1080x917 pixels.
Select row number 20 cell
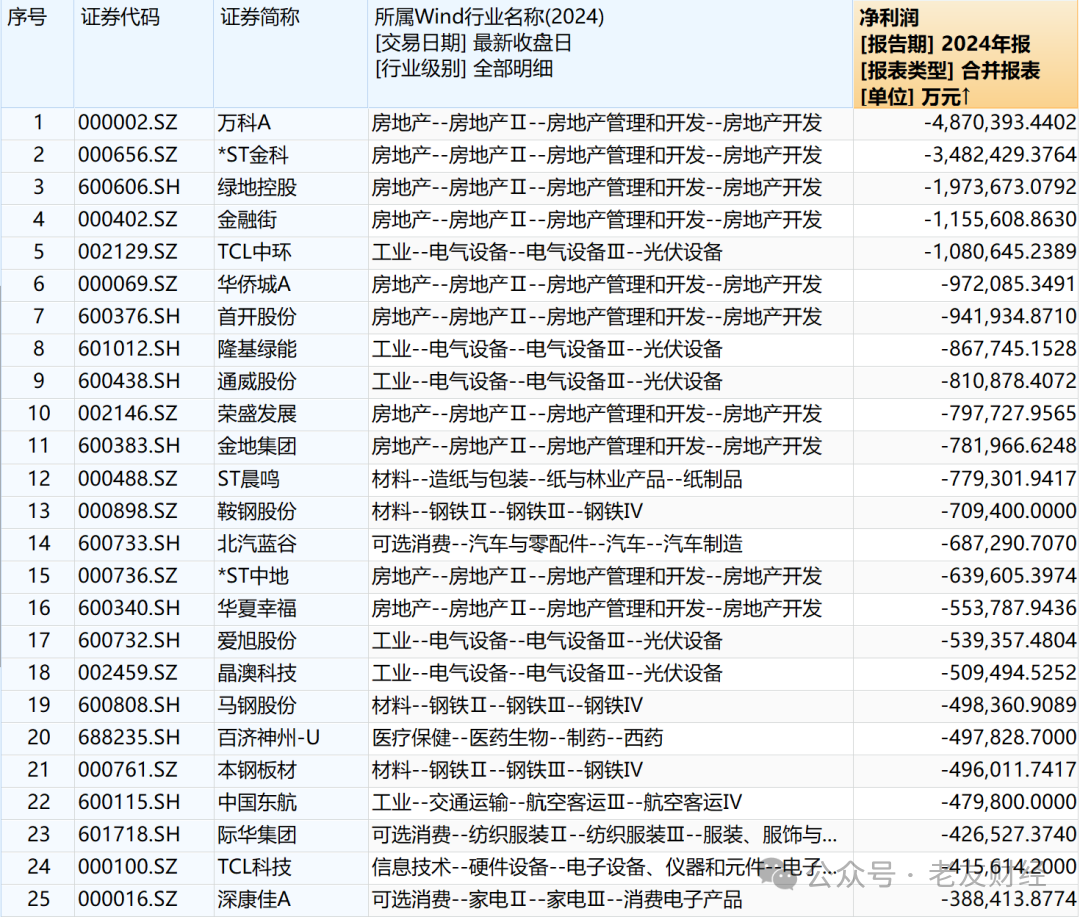(37, 739)
